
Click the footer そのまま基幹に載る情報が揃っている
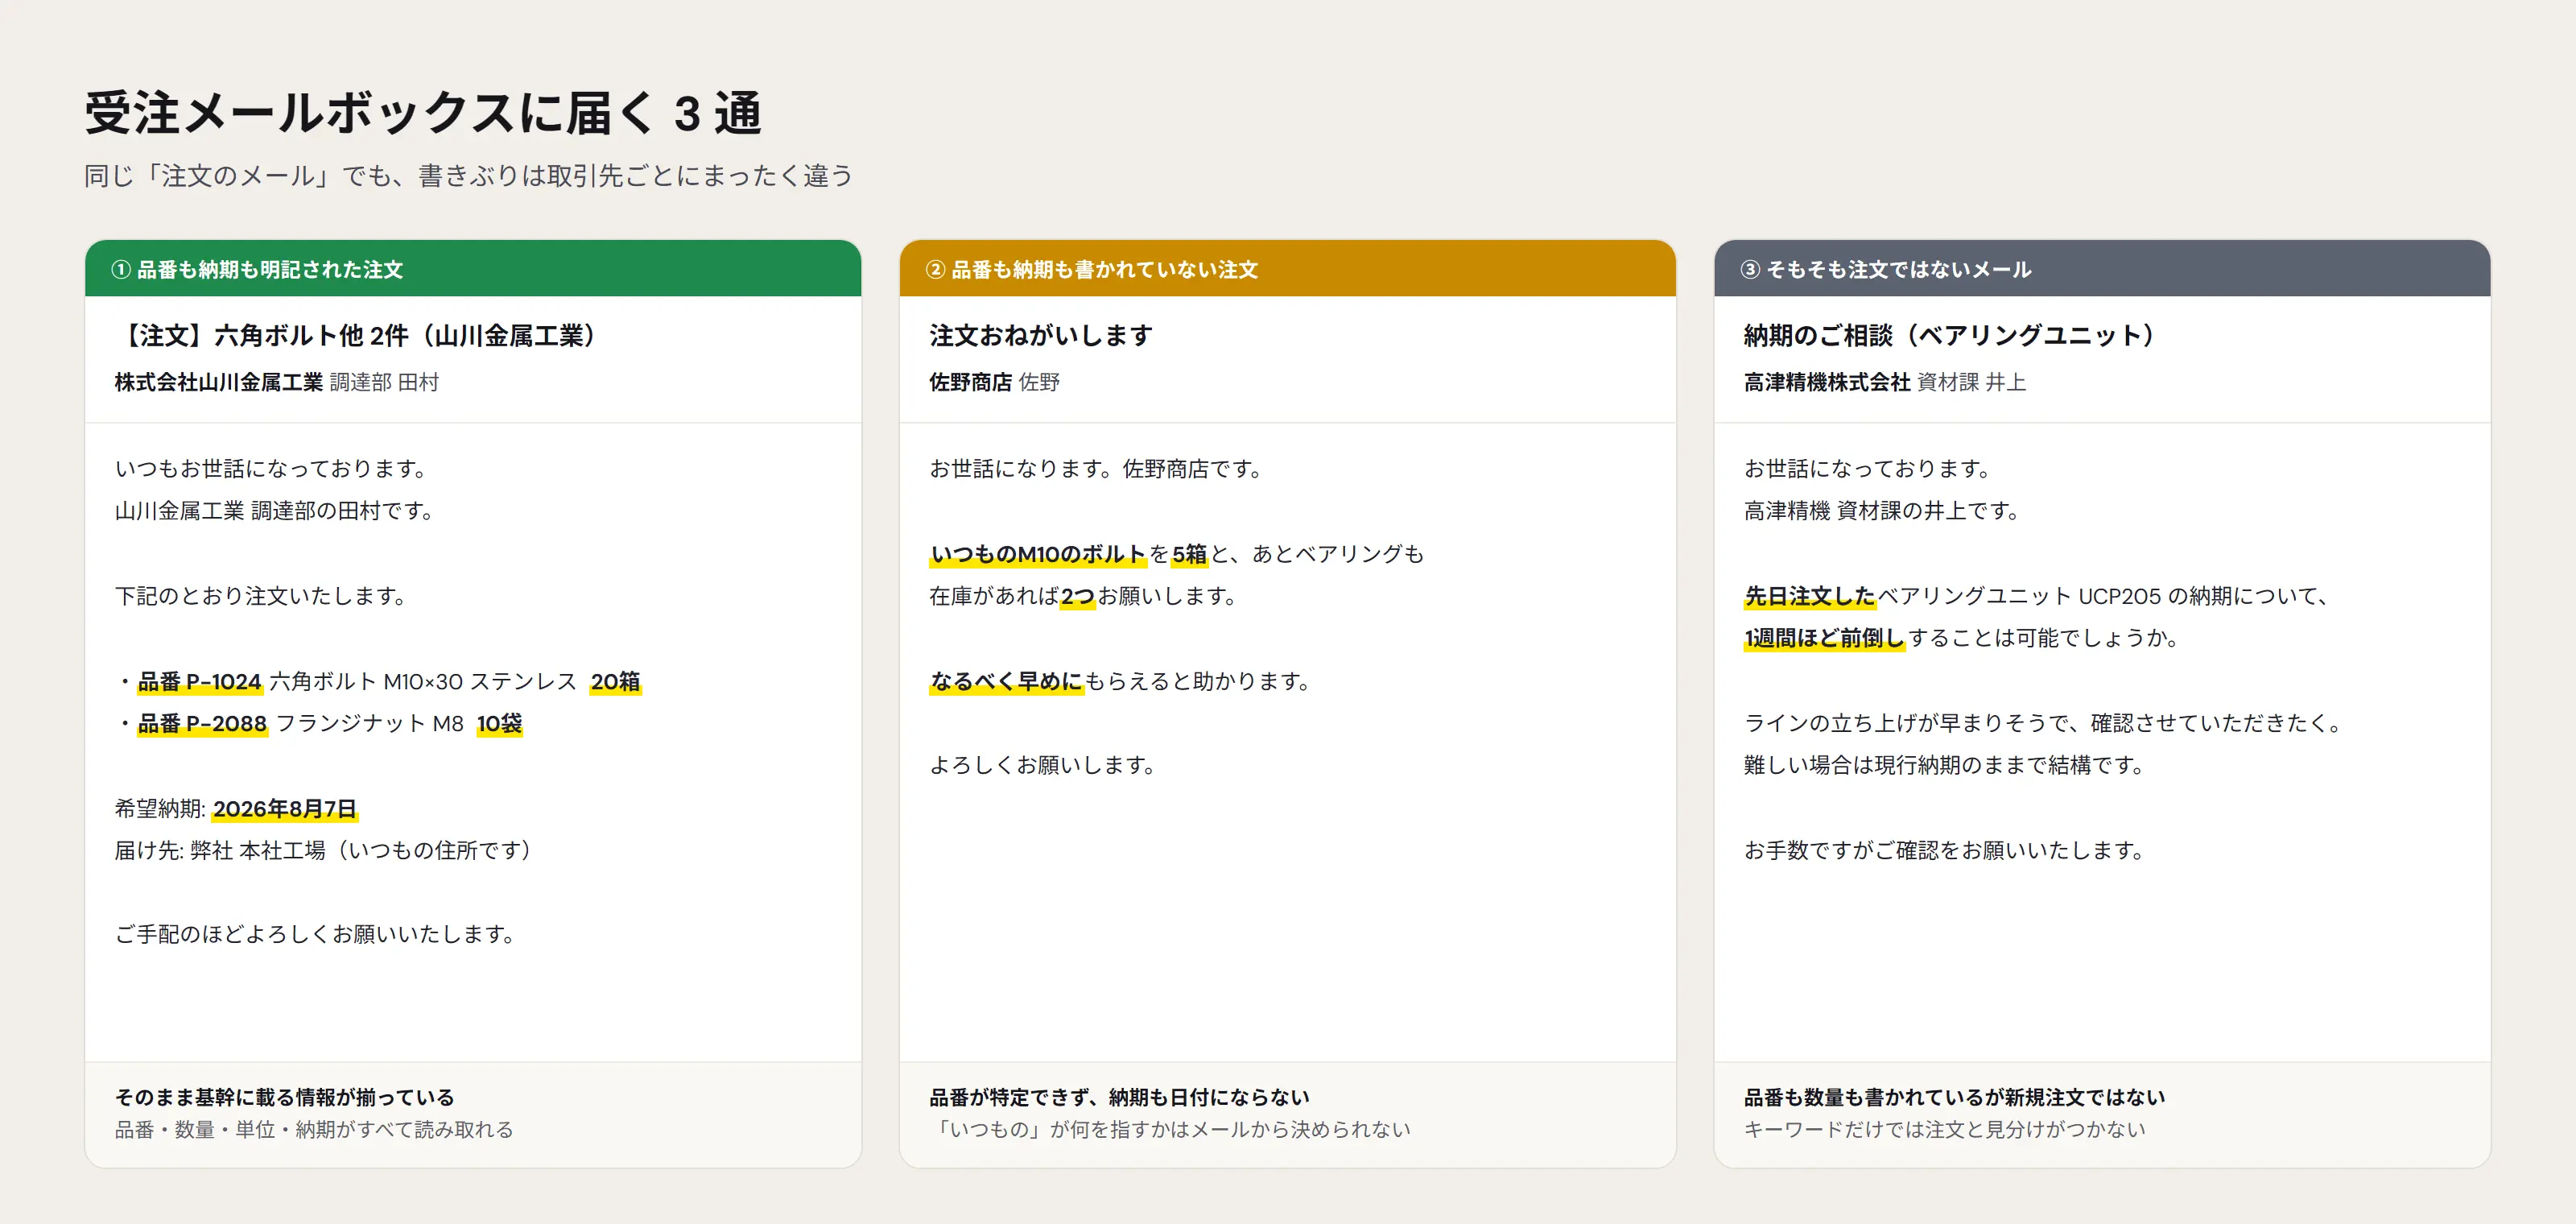pyautogui.click(x=285, y=1097)
